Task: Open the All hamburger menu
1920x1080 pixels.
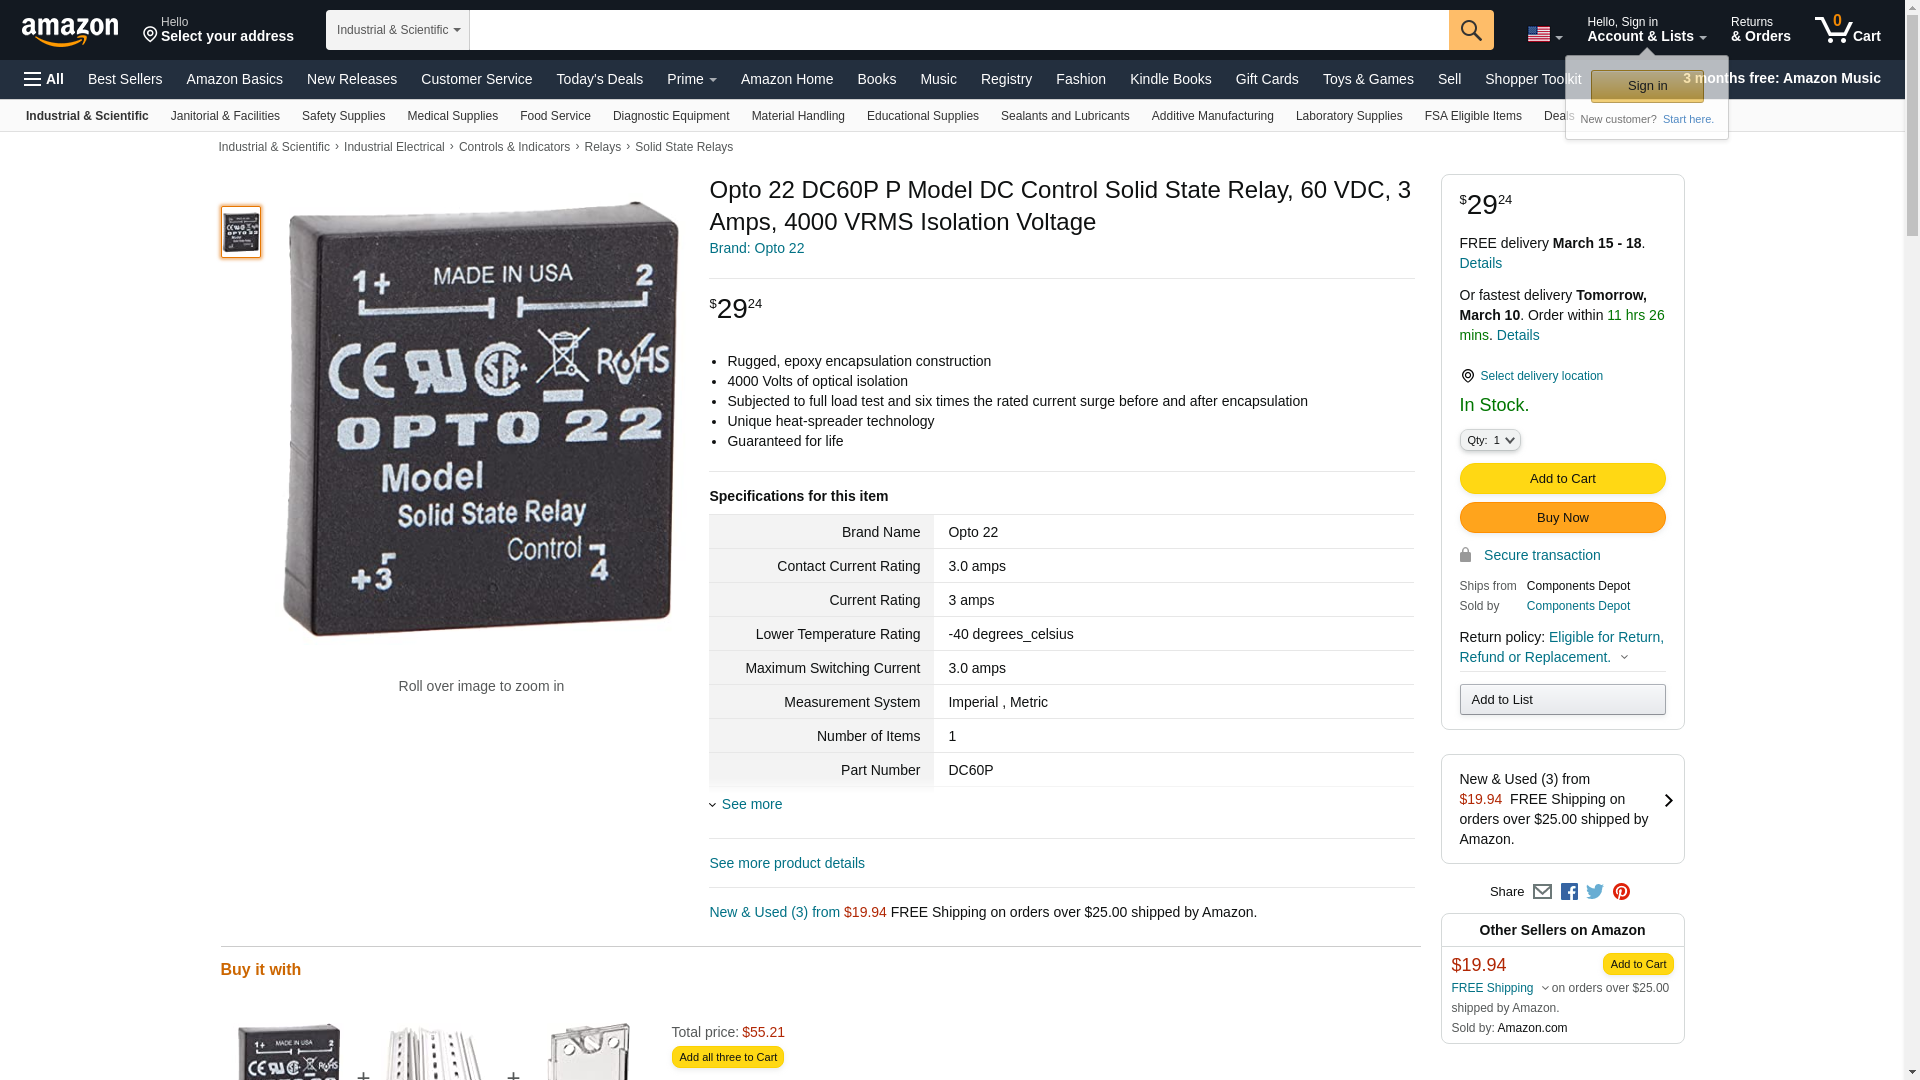Action: (x=44, y=79)
